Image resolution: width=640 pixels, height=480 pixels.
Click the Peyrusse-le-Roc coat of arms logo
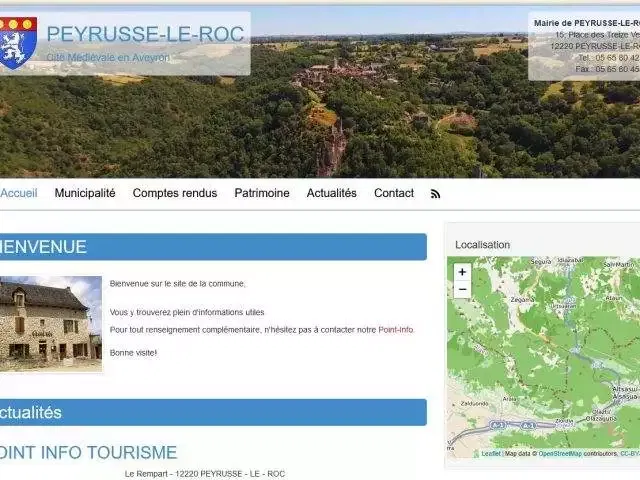pyautogui.click(x=18, y=42)
